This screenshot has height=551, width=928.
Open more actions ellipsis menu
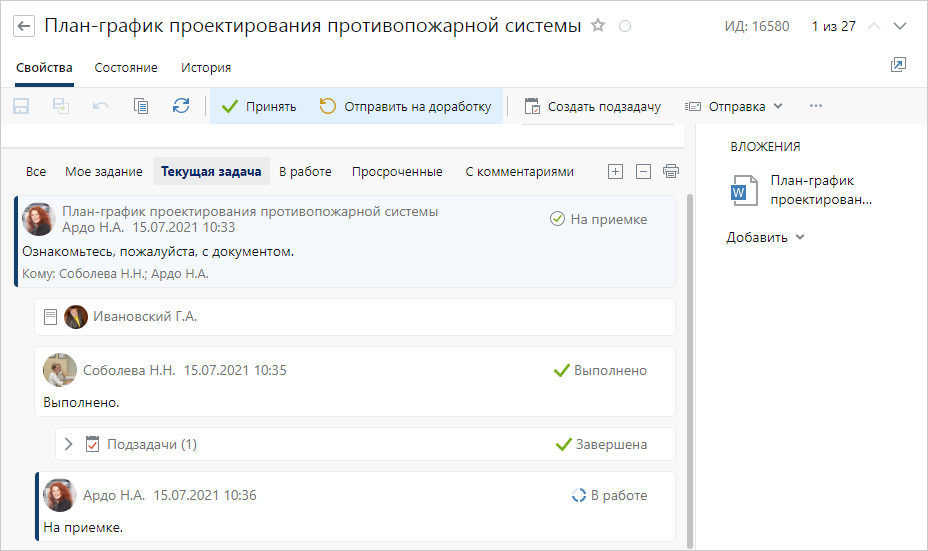pos(816,106)
